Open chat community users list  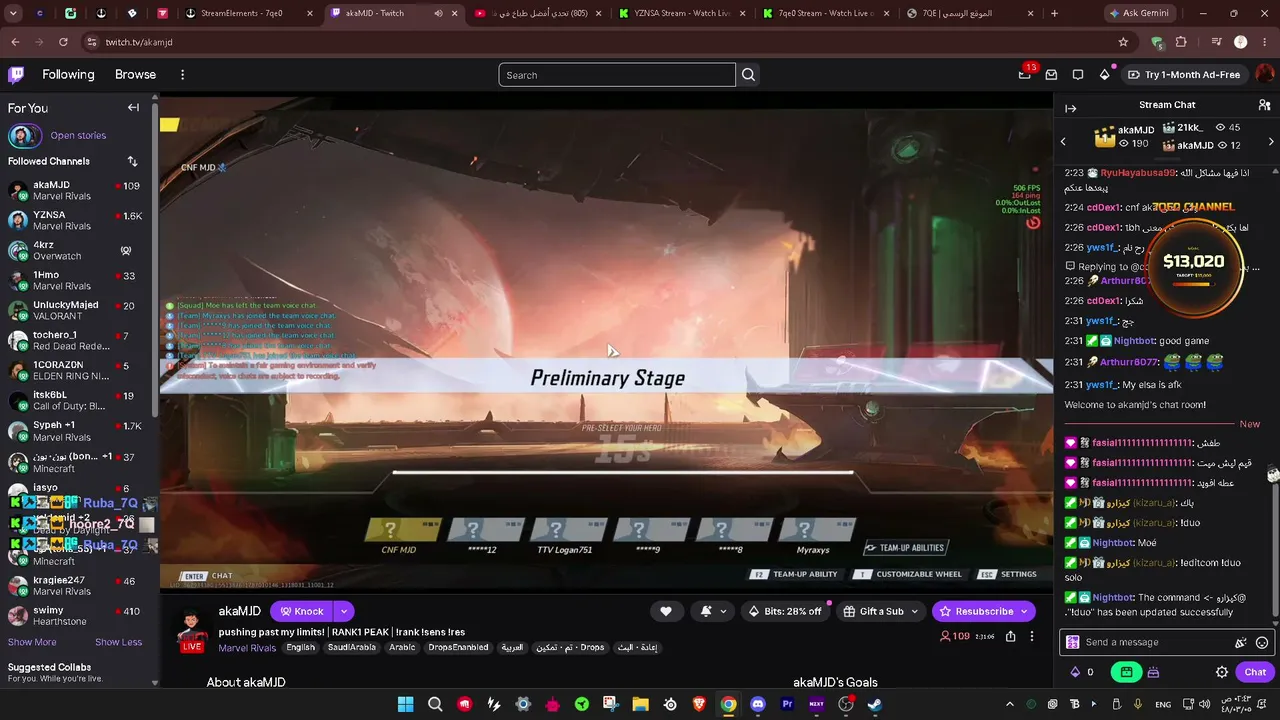pos(1264,105)
